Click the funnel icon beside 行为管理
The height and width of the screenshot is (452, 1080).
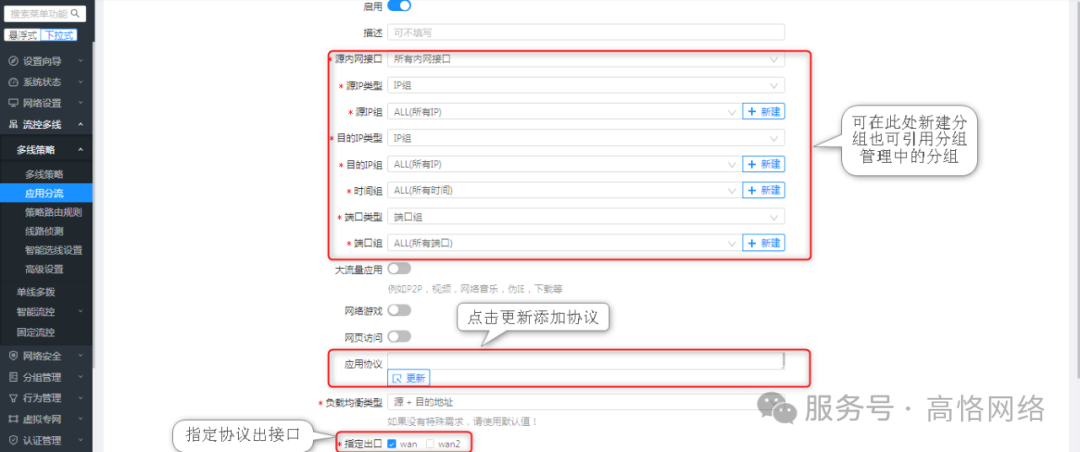pos(13,398)
